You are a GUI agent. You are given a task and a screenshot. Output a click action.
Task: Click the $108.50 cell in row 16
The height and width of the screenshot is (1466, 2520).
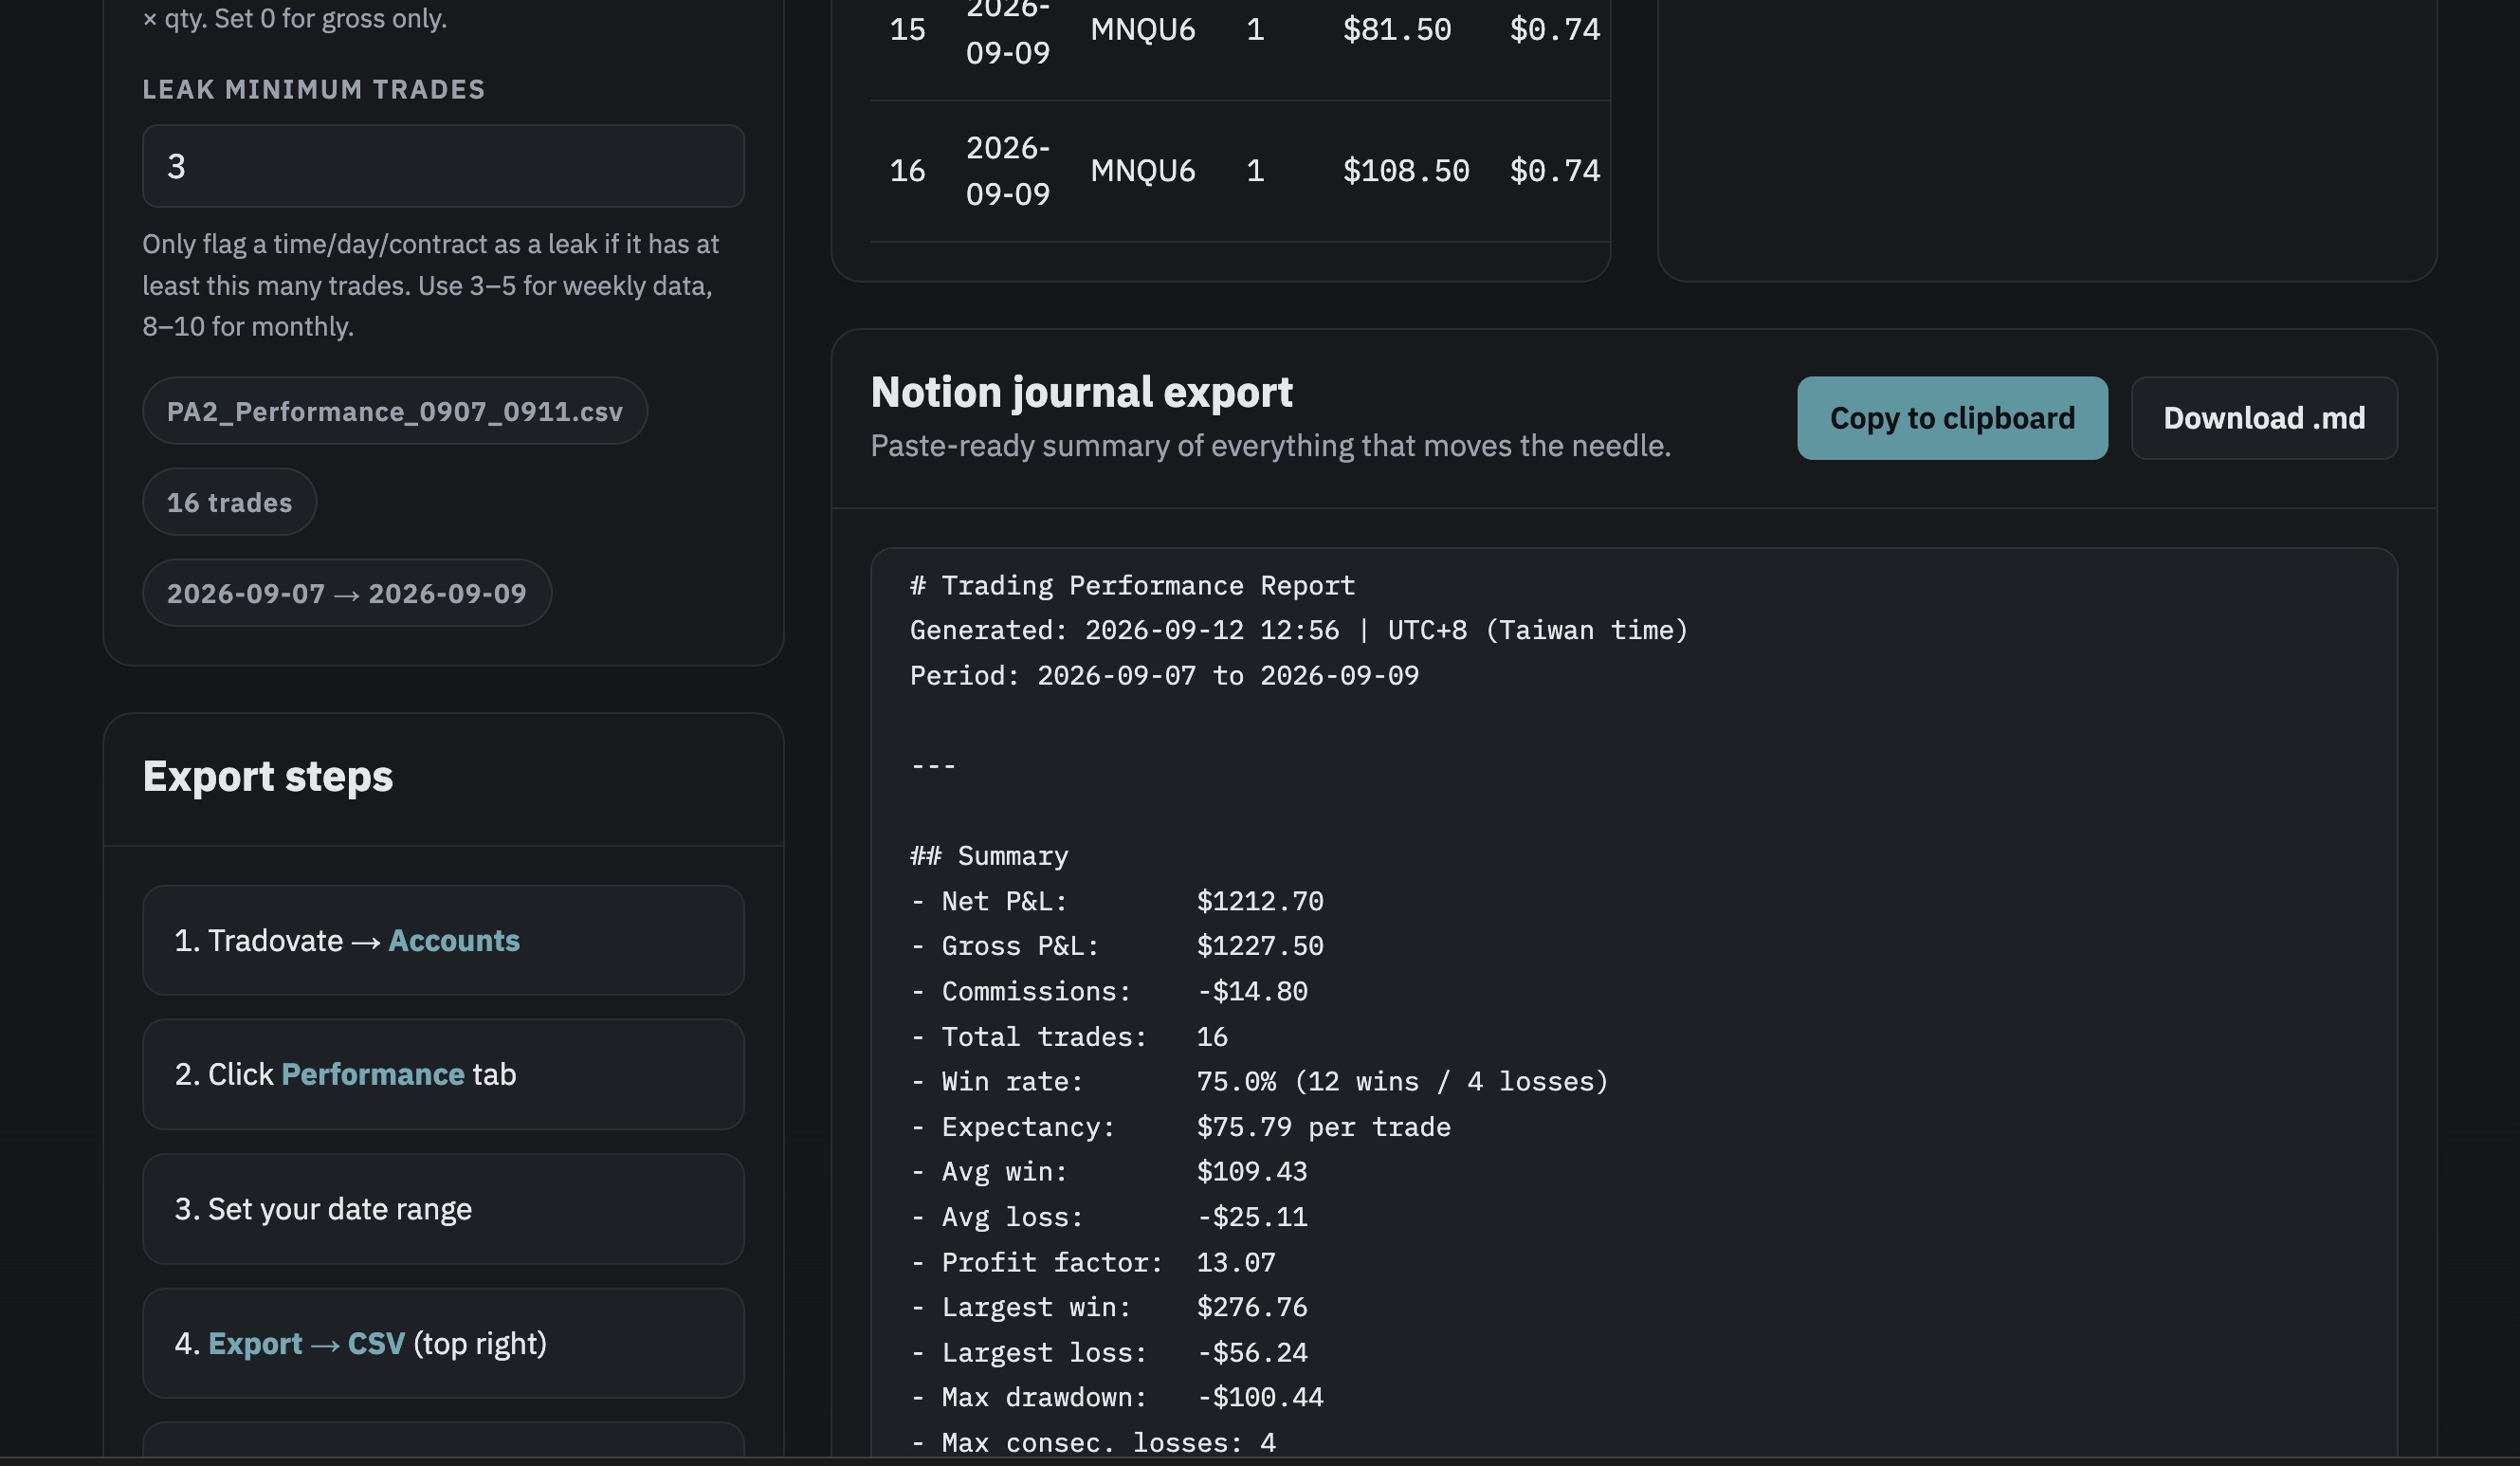tap(1406, 170)
